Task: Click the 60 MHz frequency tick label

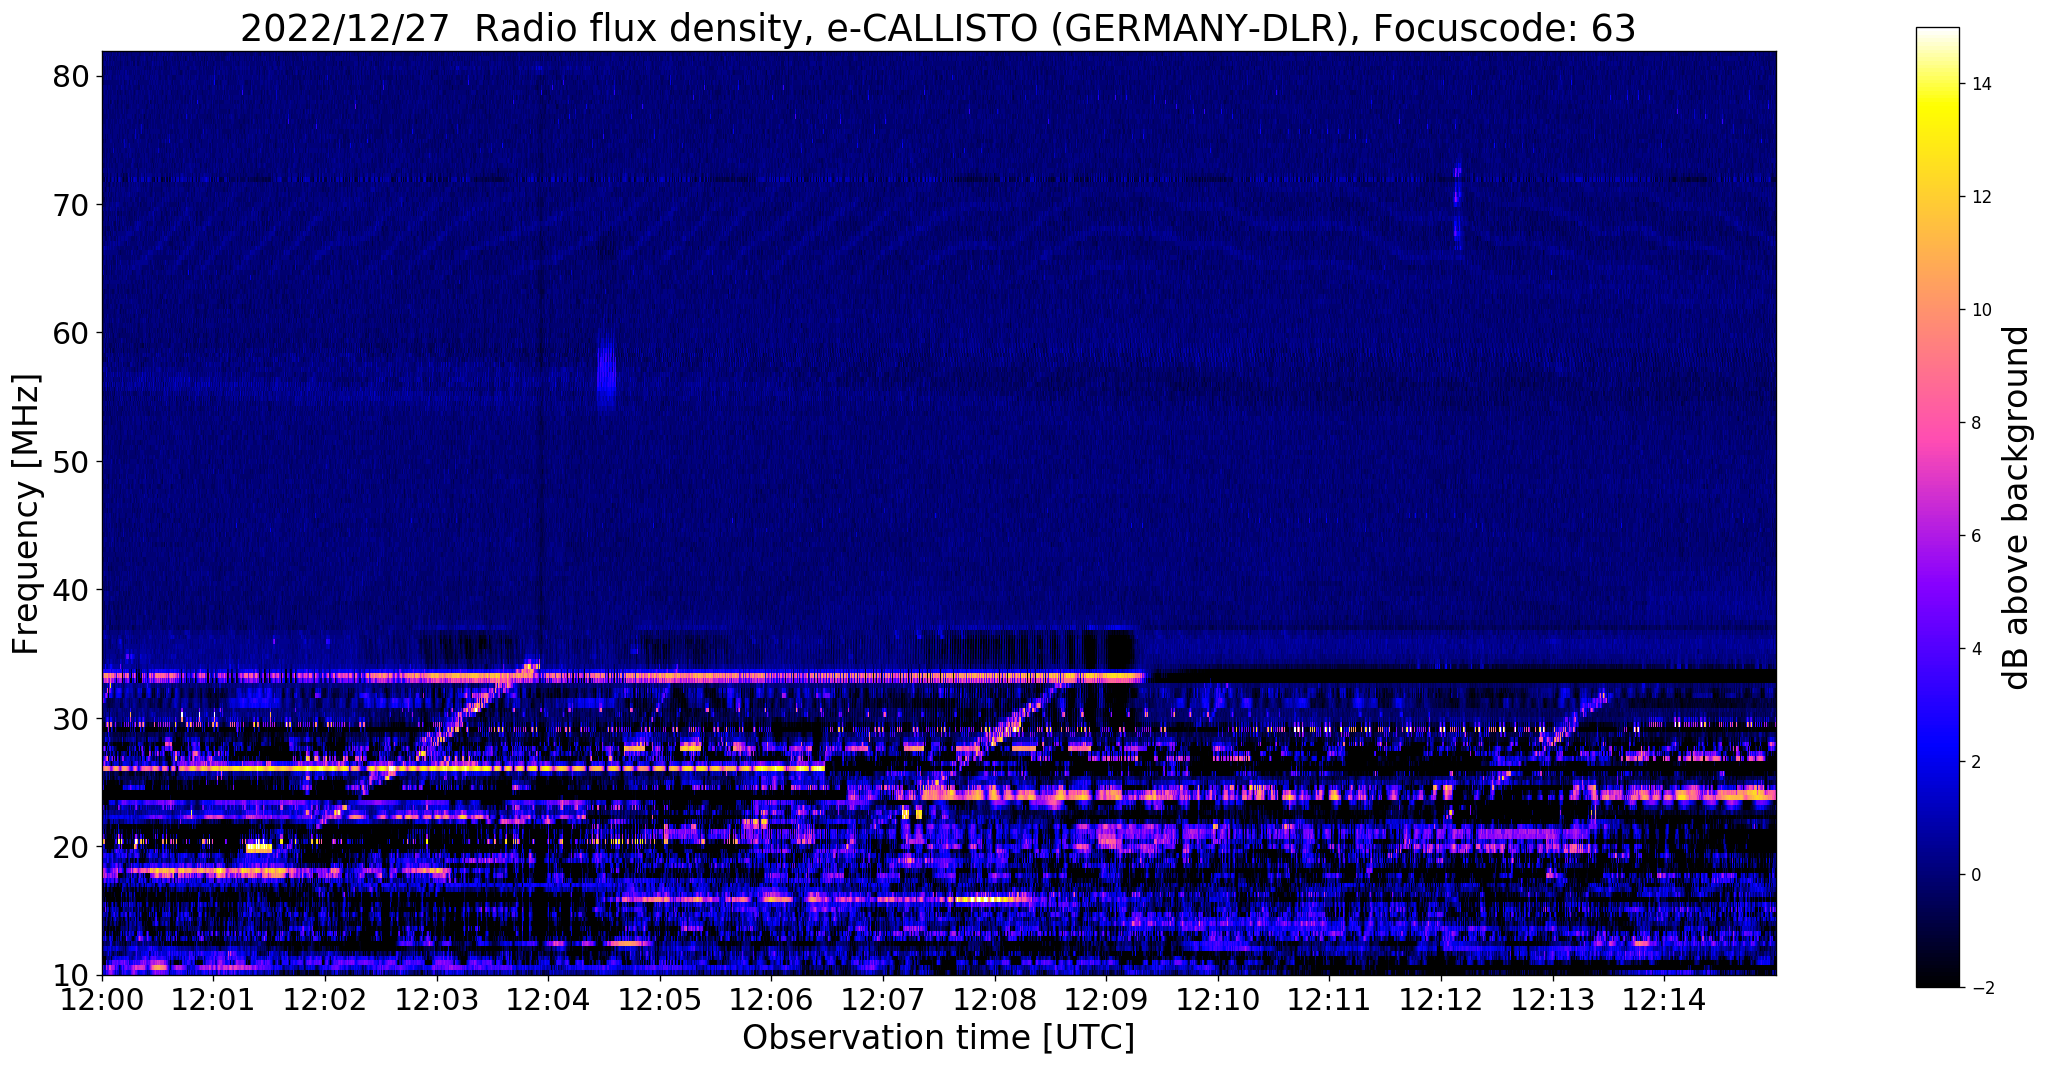Action: (x=70, y=333)
